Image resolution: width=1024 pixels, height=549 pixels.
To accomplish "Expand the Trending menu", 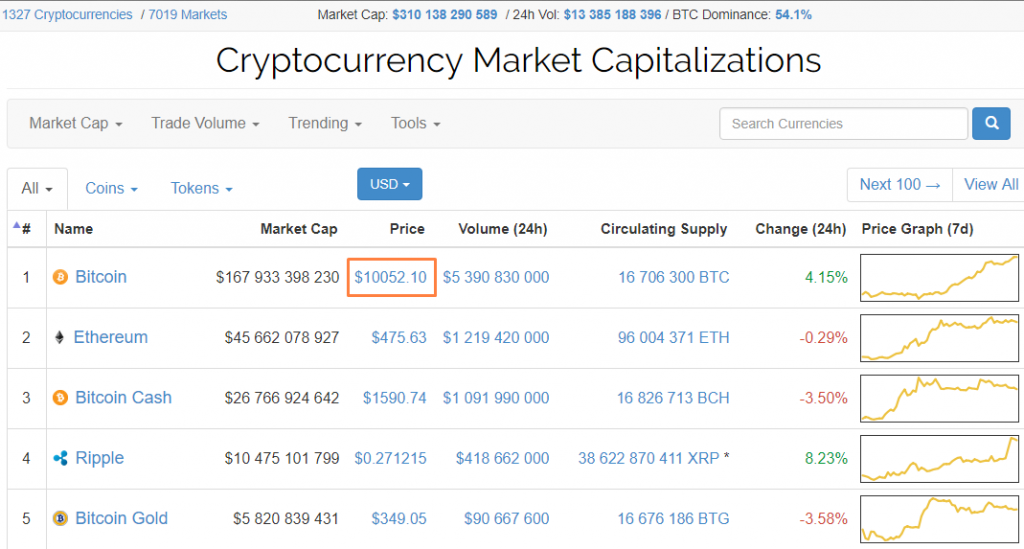I will pos(325,124).
